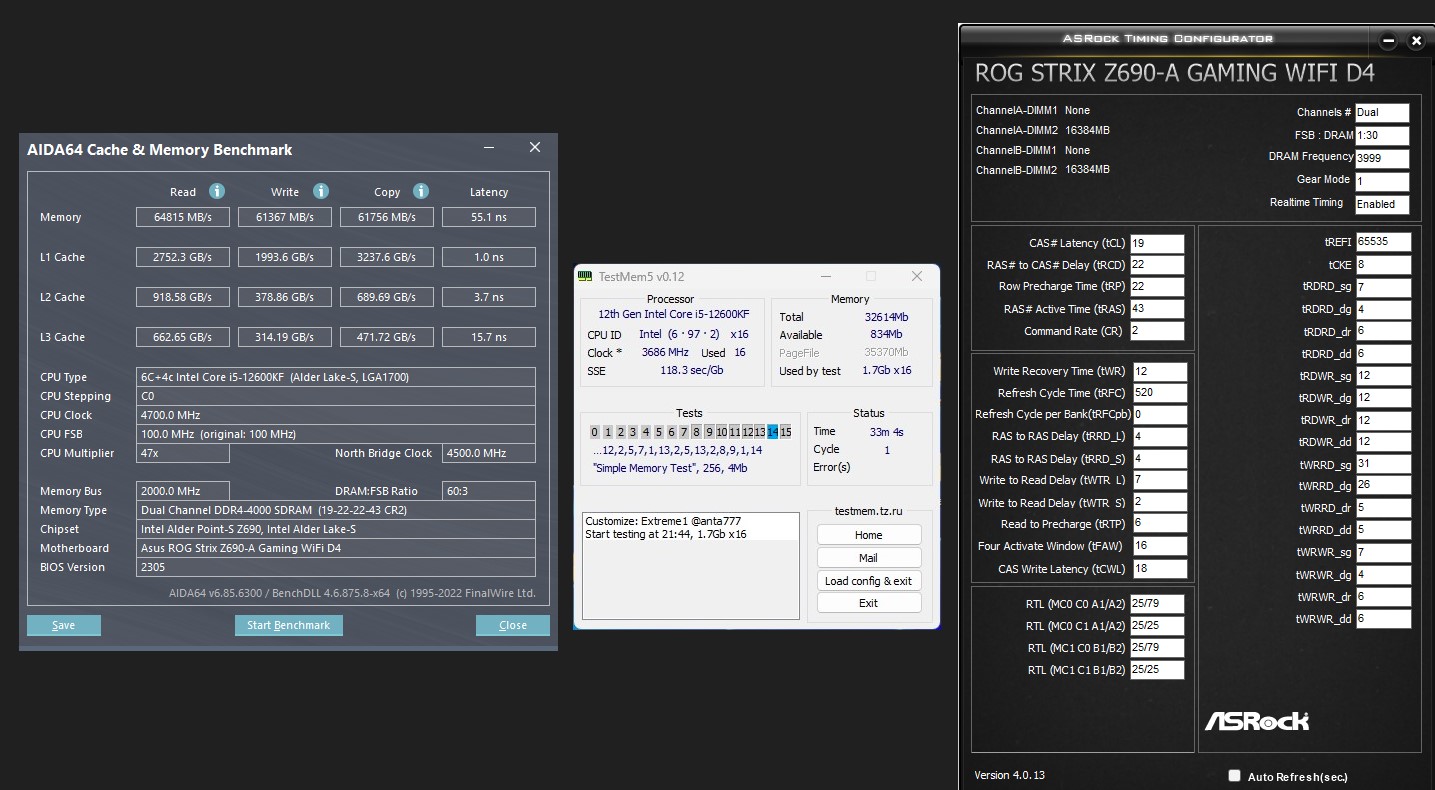Viewport: 1435px width, 790px height.
Task: Click Load config & exit in TestMem5
Action: click(x=869, y=581)
